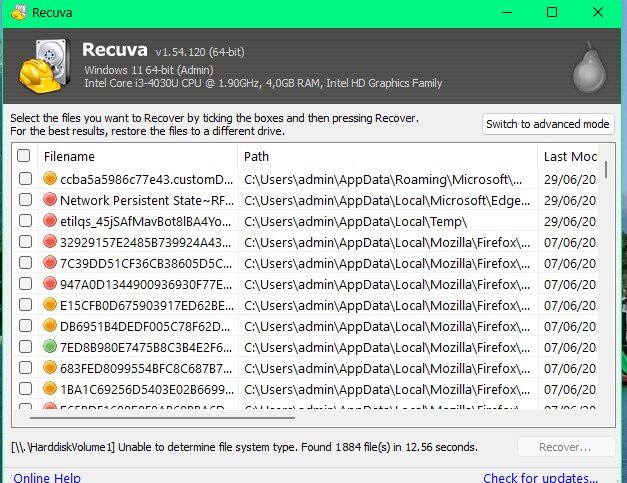Click red status dot for etilqs_45jSAfMavBot8 file
This screenshot has height=483, width=627.
(x=50, y=220)
